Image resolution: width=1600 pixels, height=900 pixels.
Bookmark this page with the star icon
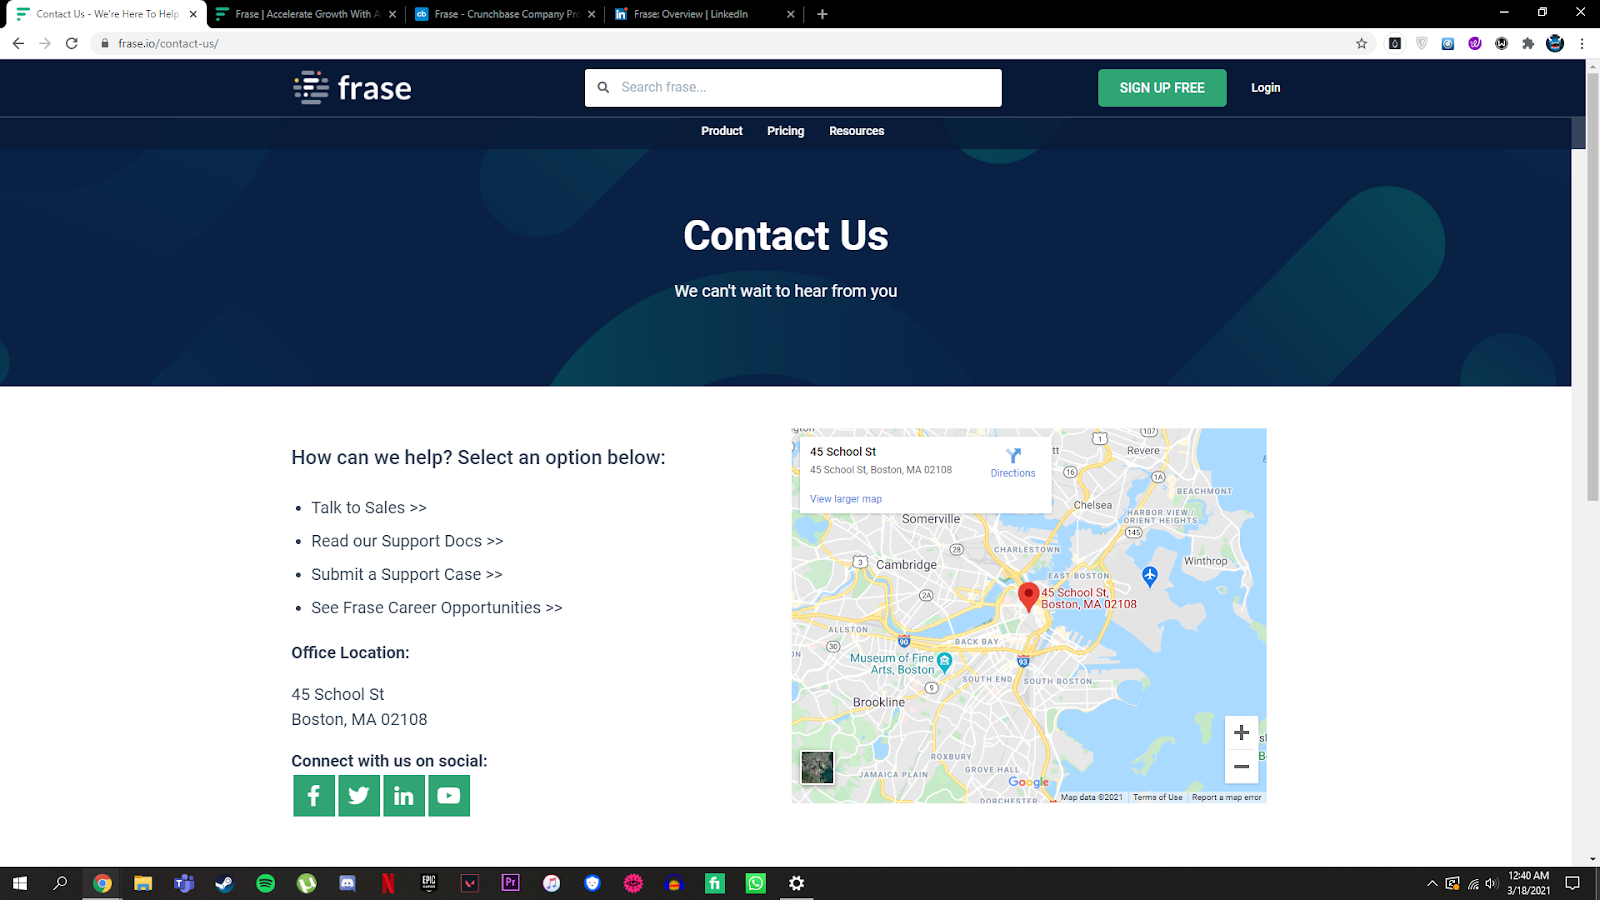1361,43
